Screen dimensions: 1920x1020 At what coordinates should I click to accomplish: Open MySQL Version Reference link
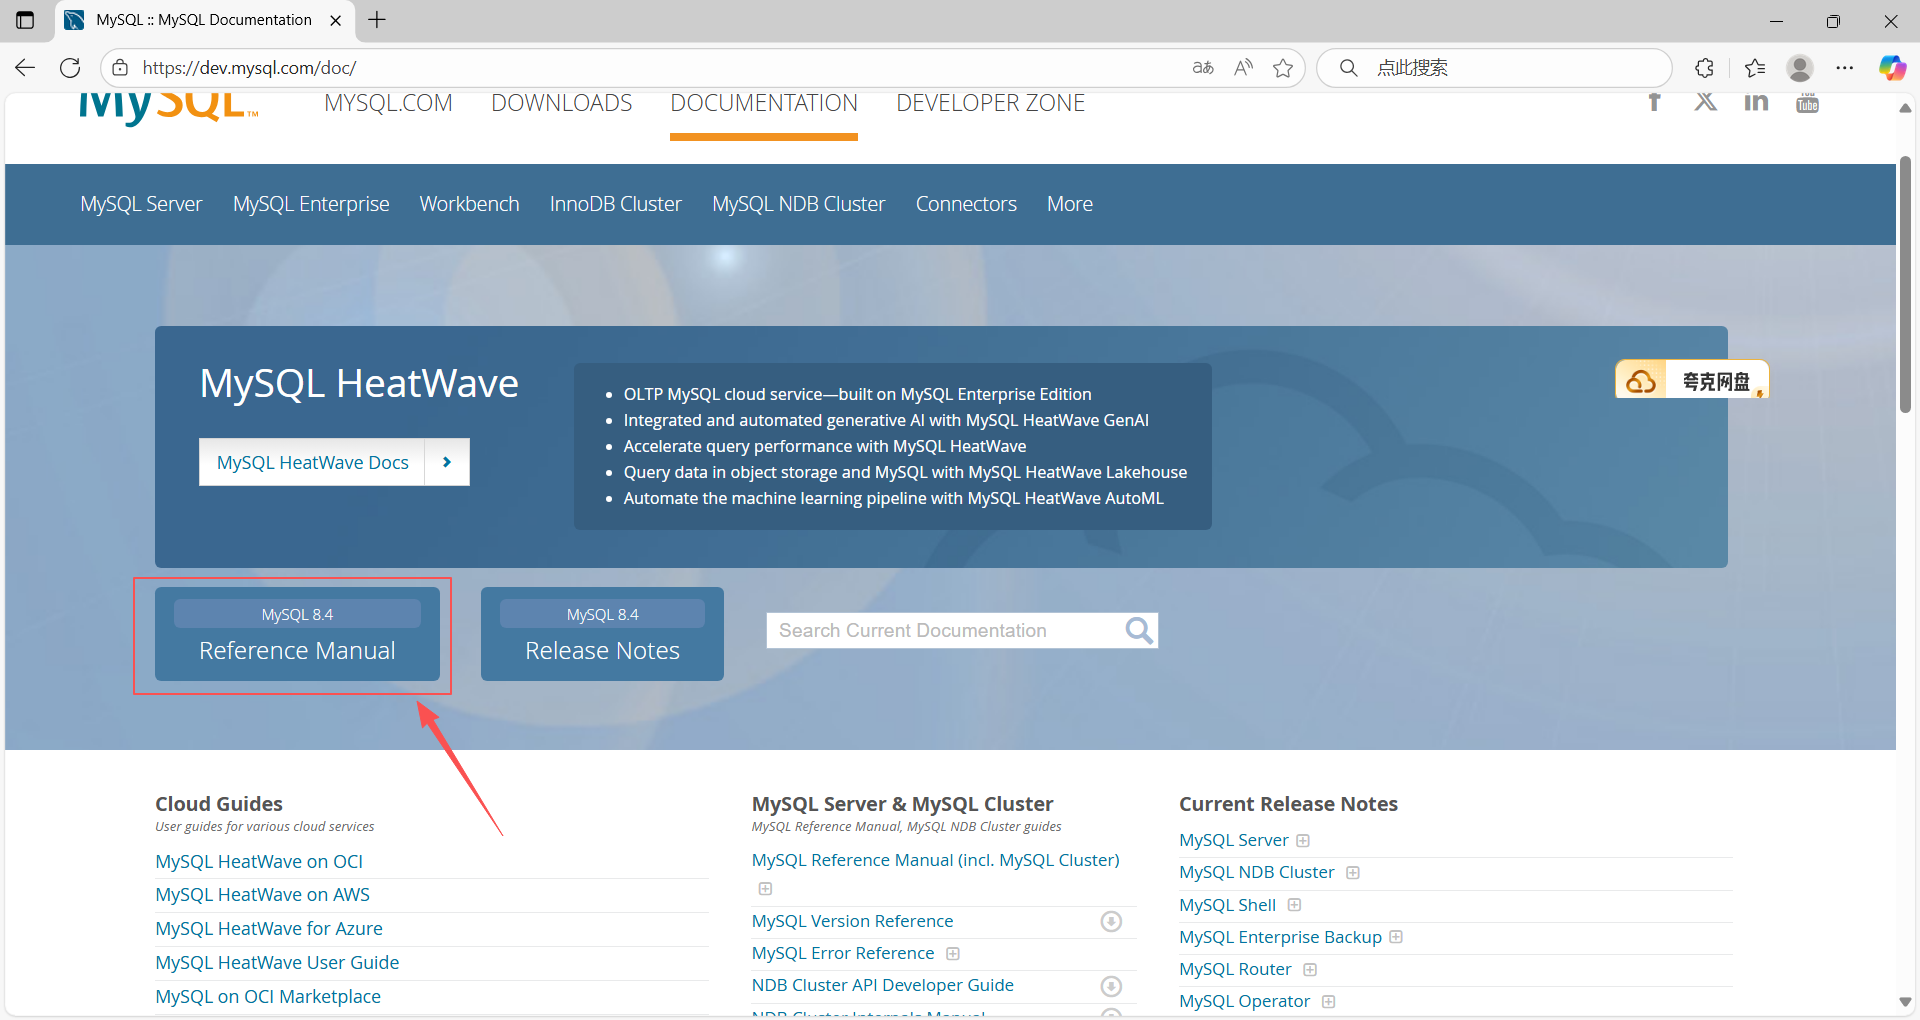tap(852, 921)
